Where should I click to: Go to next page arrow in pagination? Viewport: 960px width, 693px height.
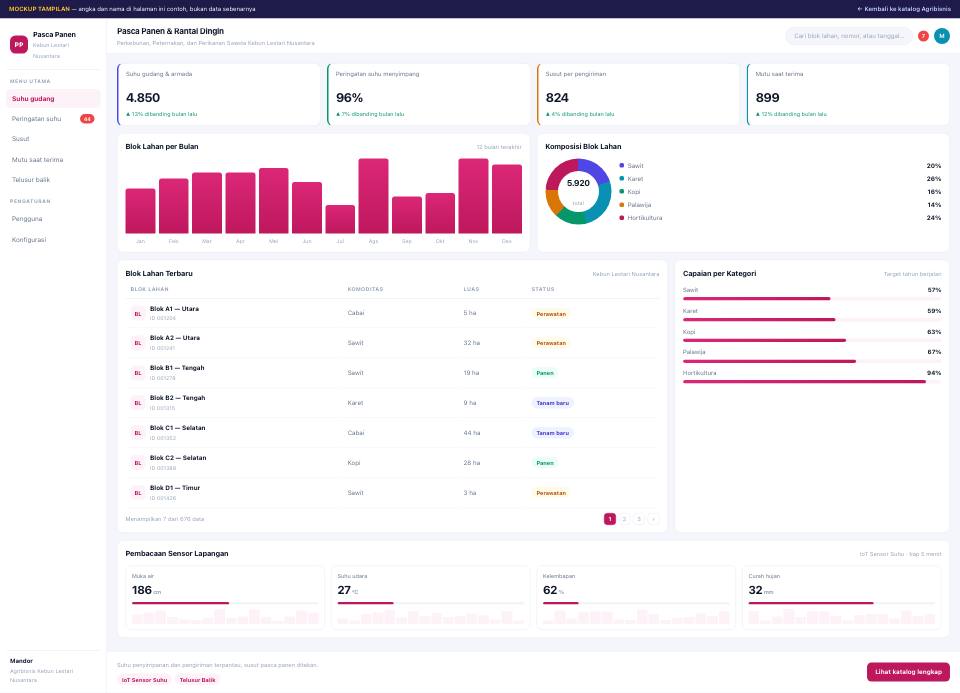click(x=653, y=519)
